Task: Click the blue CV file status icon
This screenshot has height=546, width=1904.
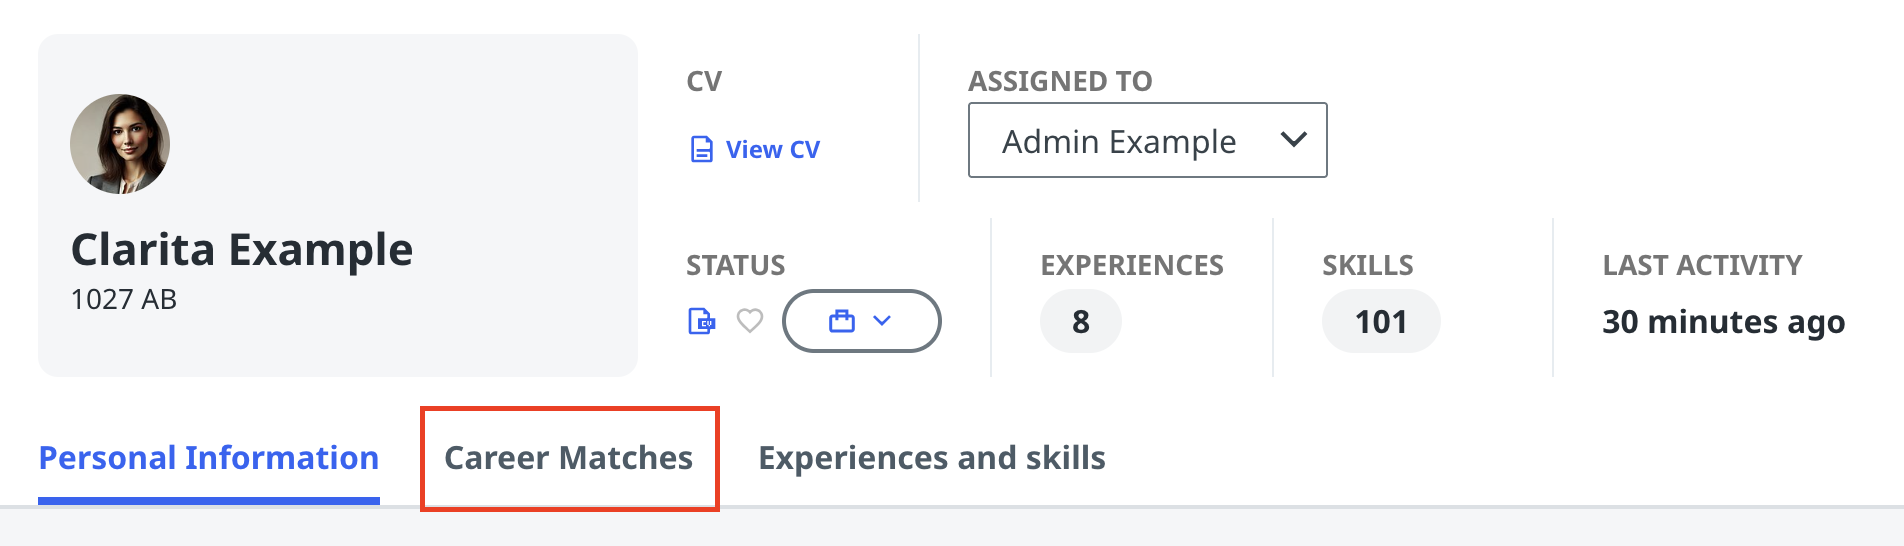Action: 702,321
